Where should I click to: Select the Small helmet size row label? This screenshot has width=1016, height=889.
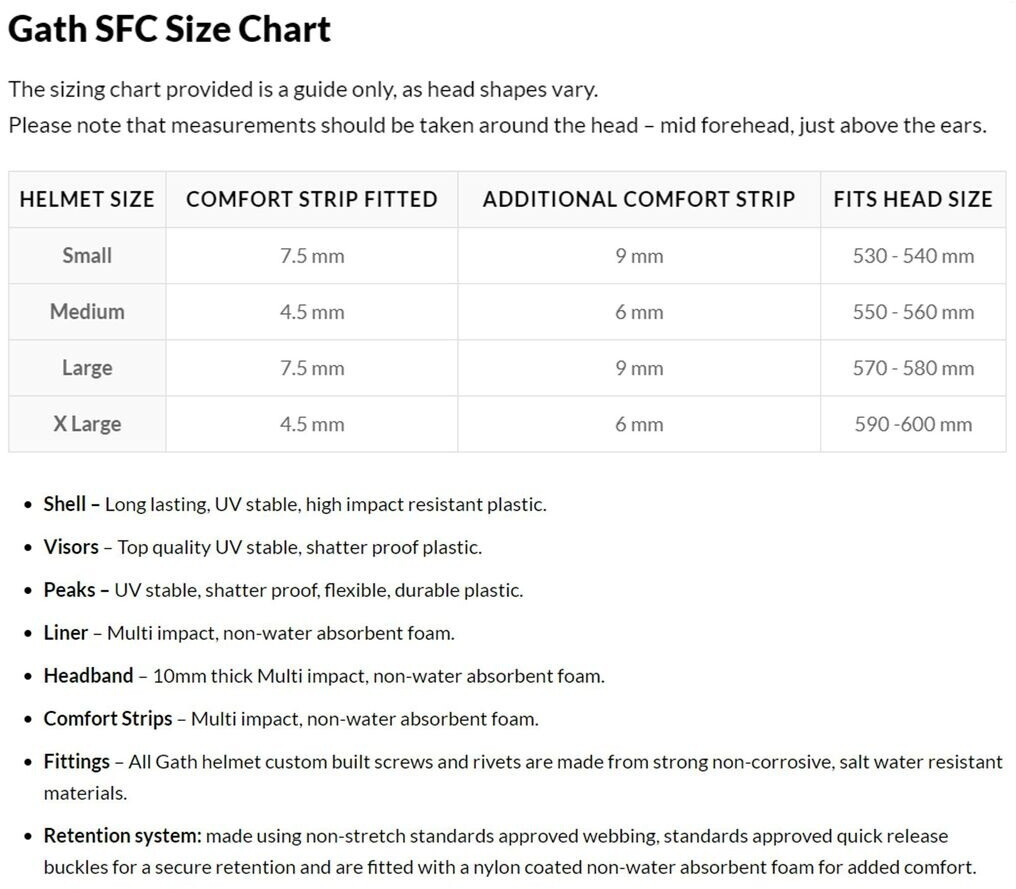(87, 255)
